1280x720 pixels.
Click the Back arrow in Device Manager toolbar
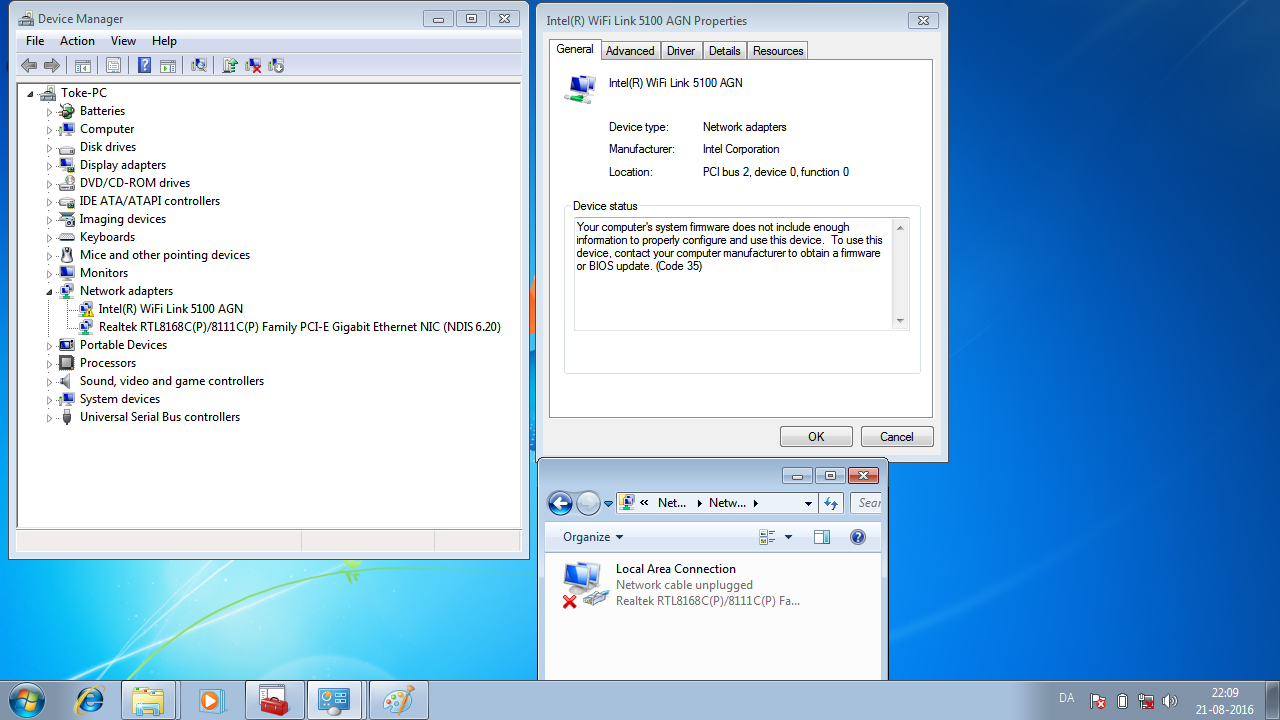29,66
